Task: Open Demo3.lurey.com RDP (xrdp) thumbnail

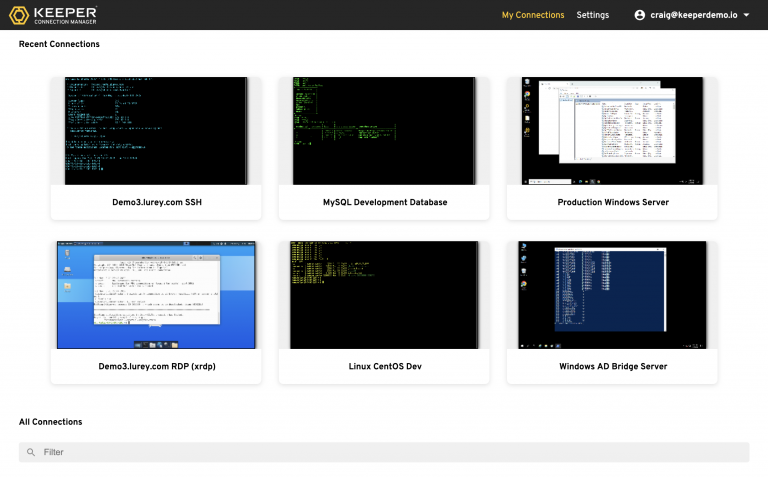Action: (x=156, y=294)
